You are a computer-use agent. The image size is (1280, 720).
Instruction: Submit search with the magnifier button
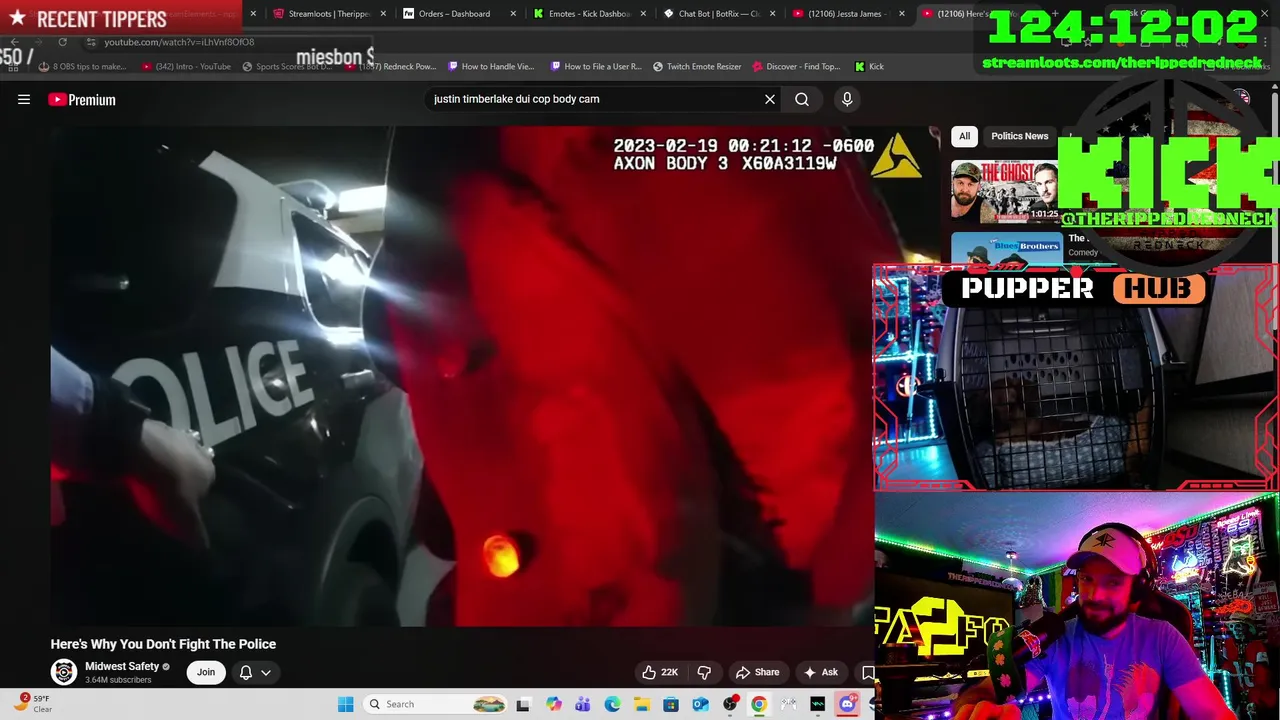tap(802, 99)
